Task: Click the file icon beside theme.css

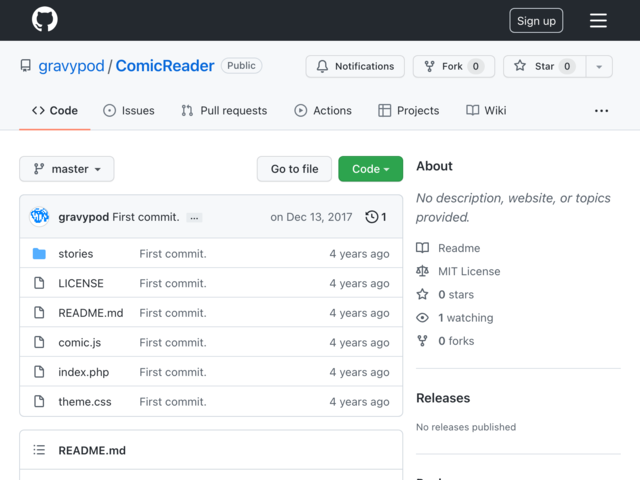Action: 39,401
